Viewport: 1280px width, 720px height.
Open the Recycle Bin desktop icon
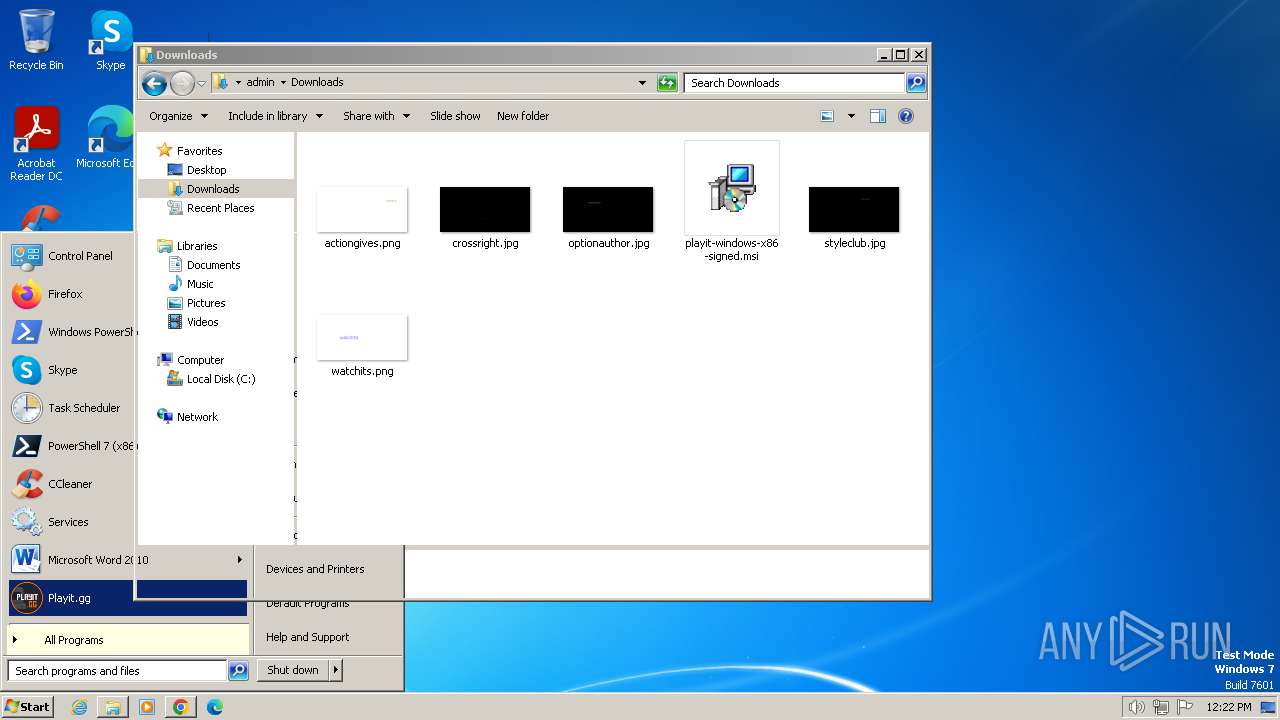coord(36,40)
